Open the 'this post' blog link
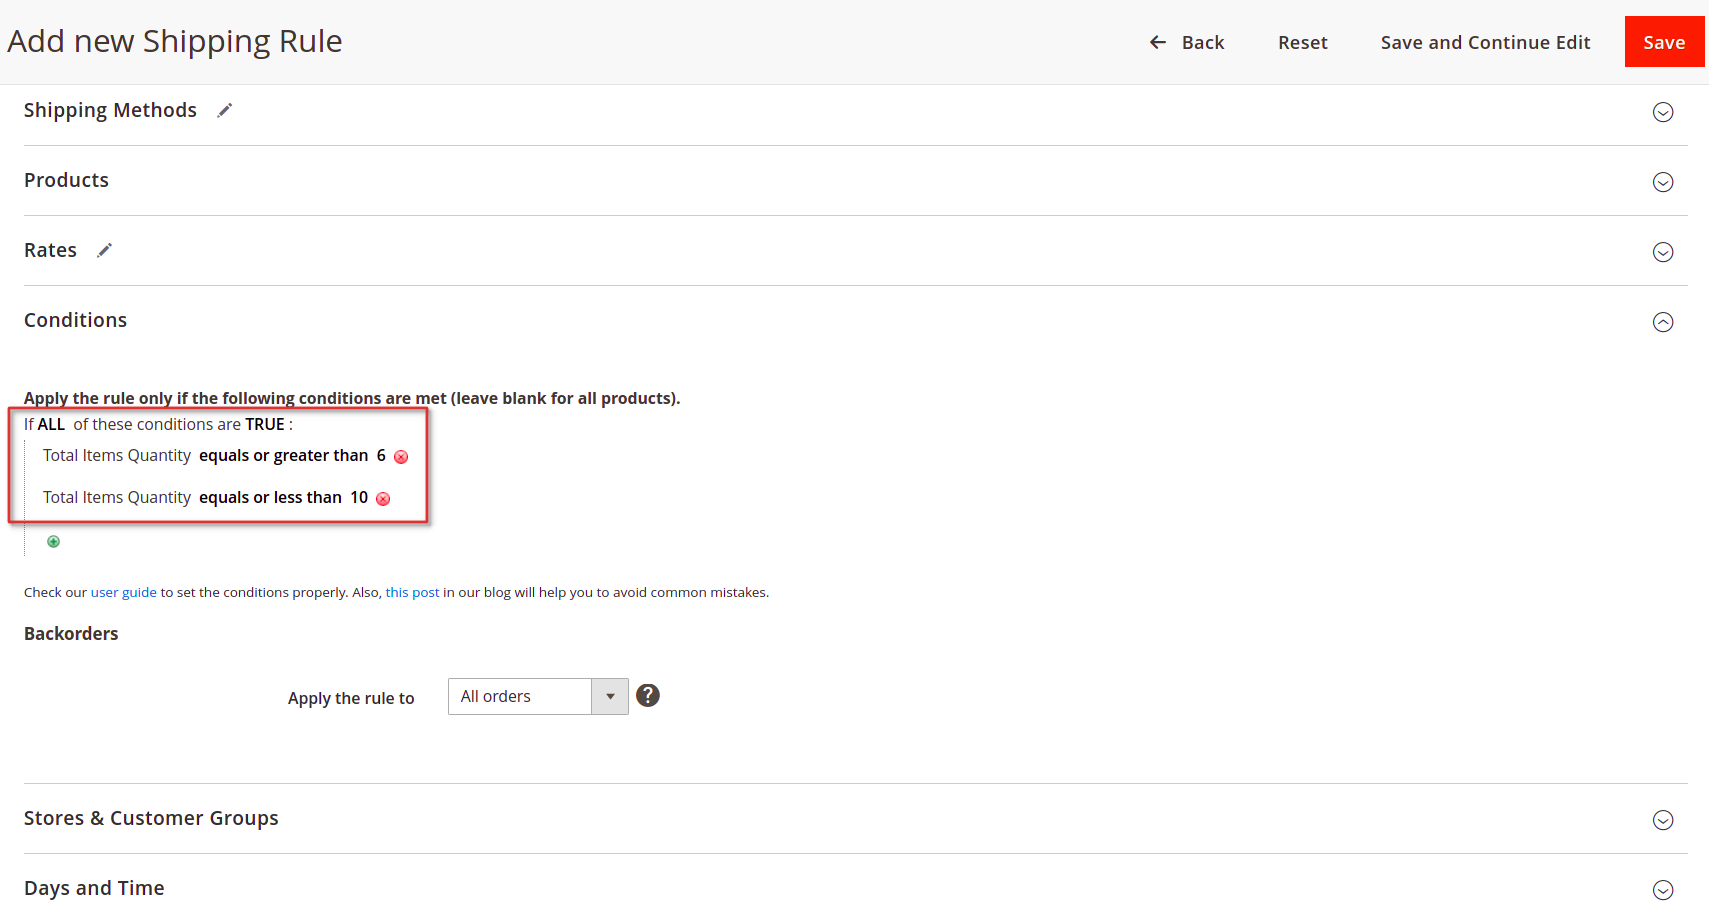 [412, 592]
